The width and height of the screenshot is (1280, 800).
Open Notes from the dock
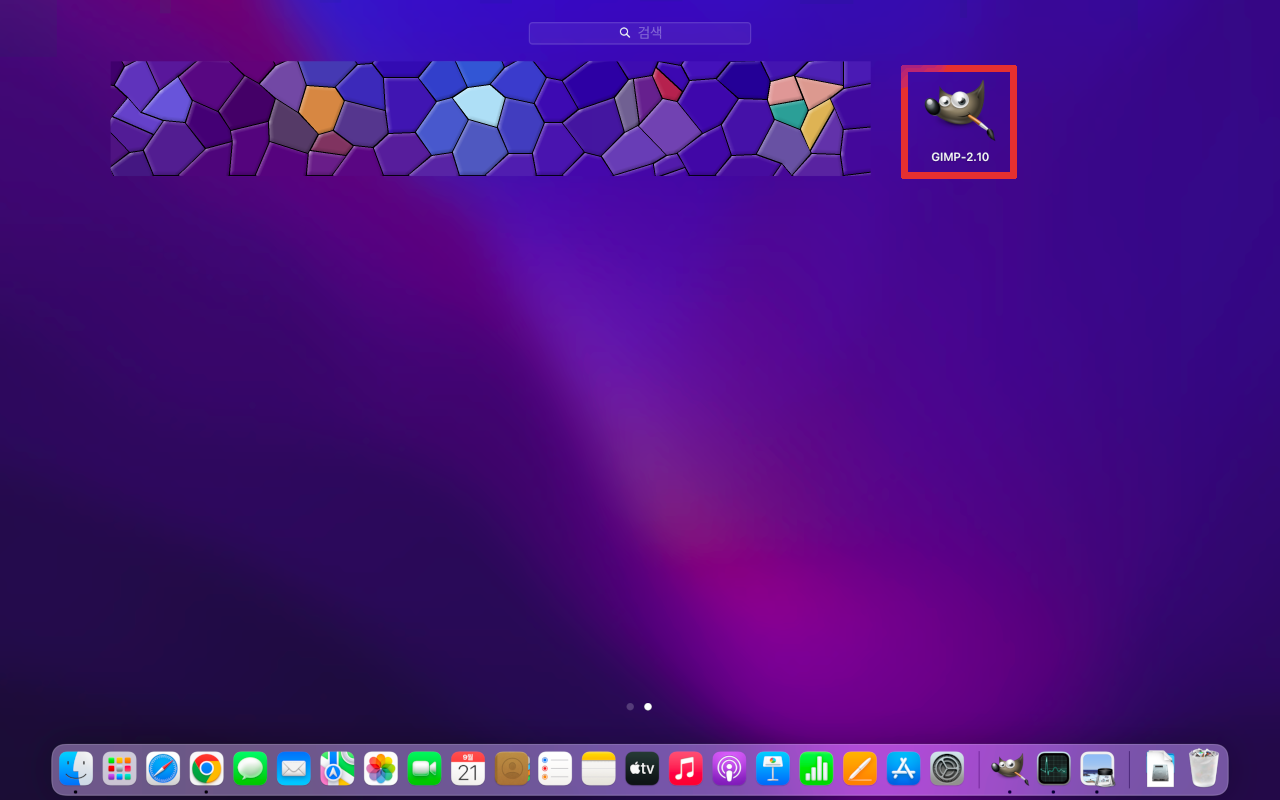(599, 768)
